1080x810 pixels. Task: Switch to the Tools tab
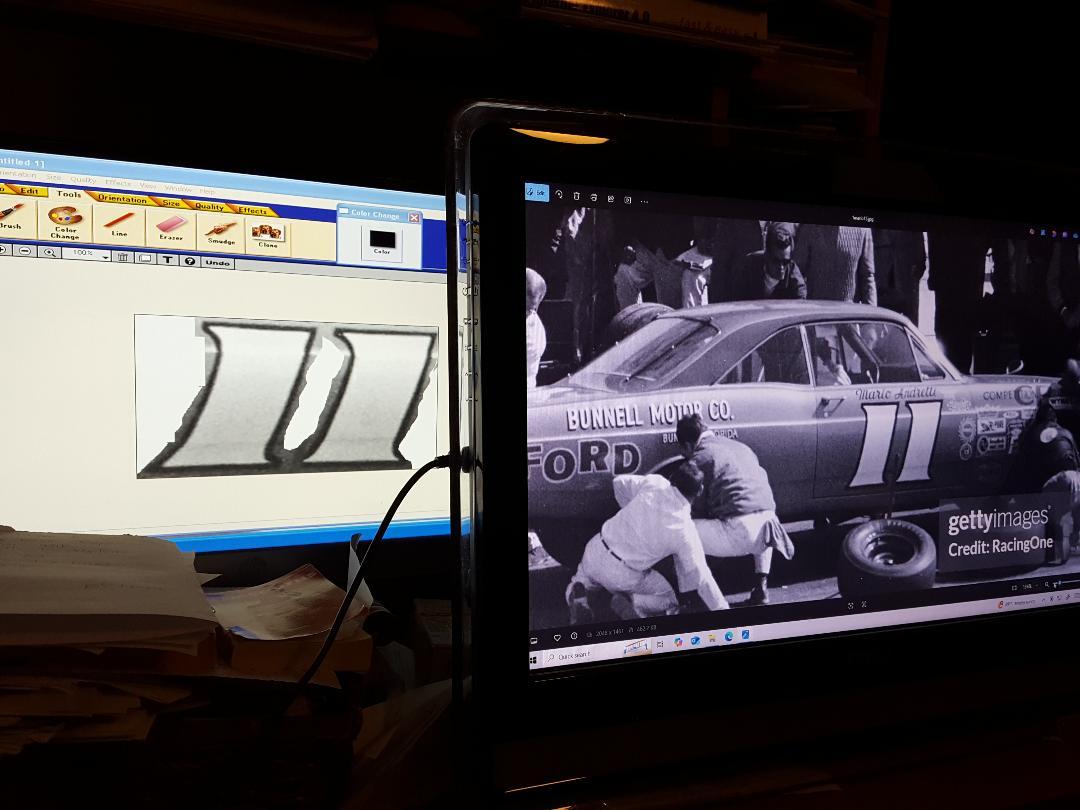pyautogui.click(x=69, y=194)
